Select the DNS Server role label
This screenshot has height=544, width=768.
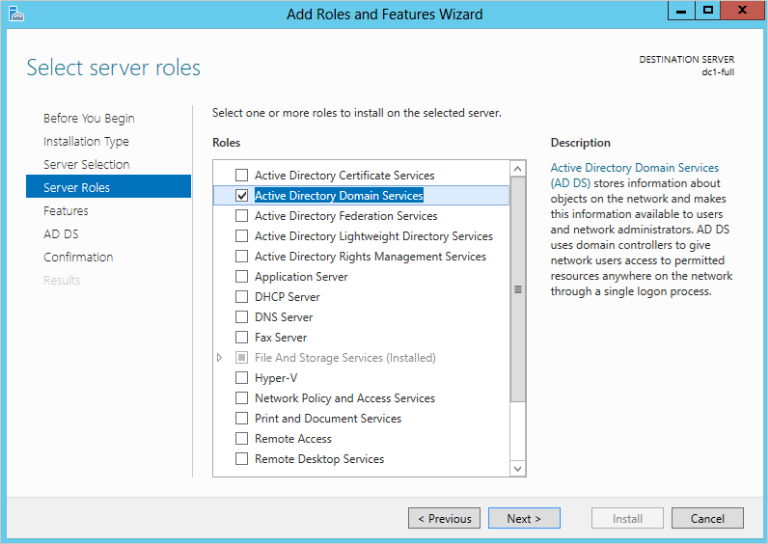pyautogui.click(x=284, y=317)
